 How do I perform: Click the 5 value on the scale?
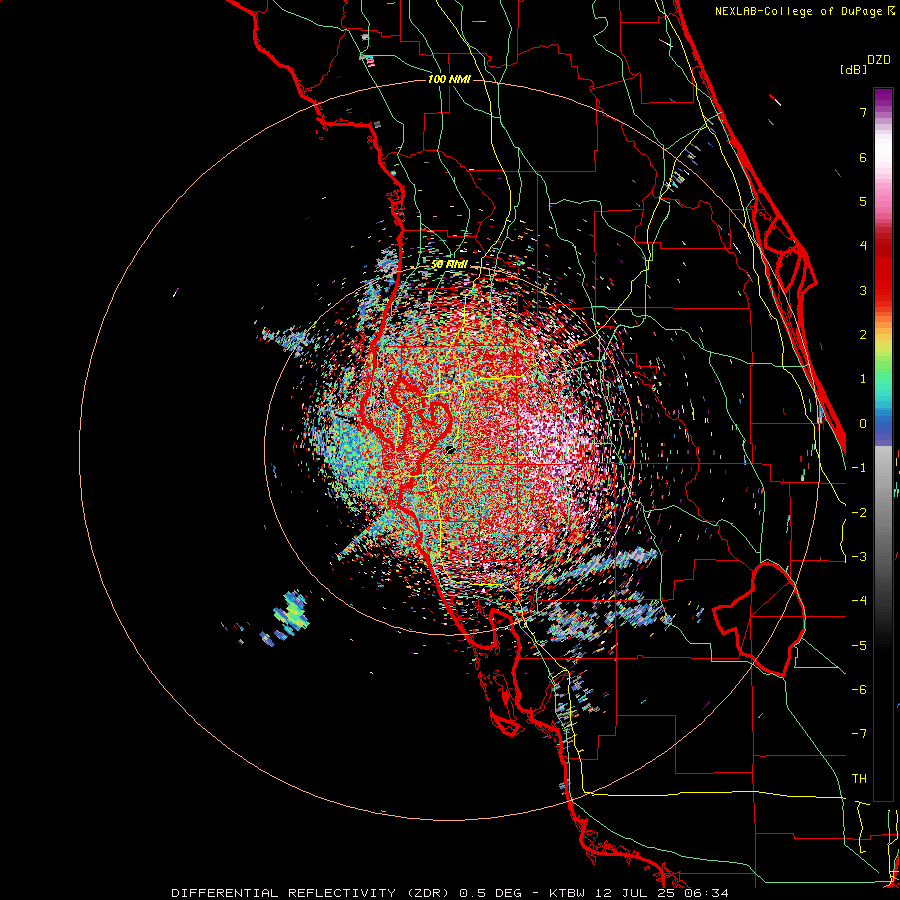863,201
